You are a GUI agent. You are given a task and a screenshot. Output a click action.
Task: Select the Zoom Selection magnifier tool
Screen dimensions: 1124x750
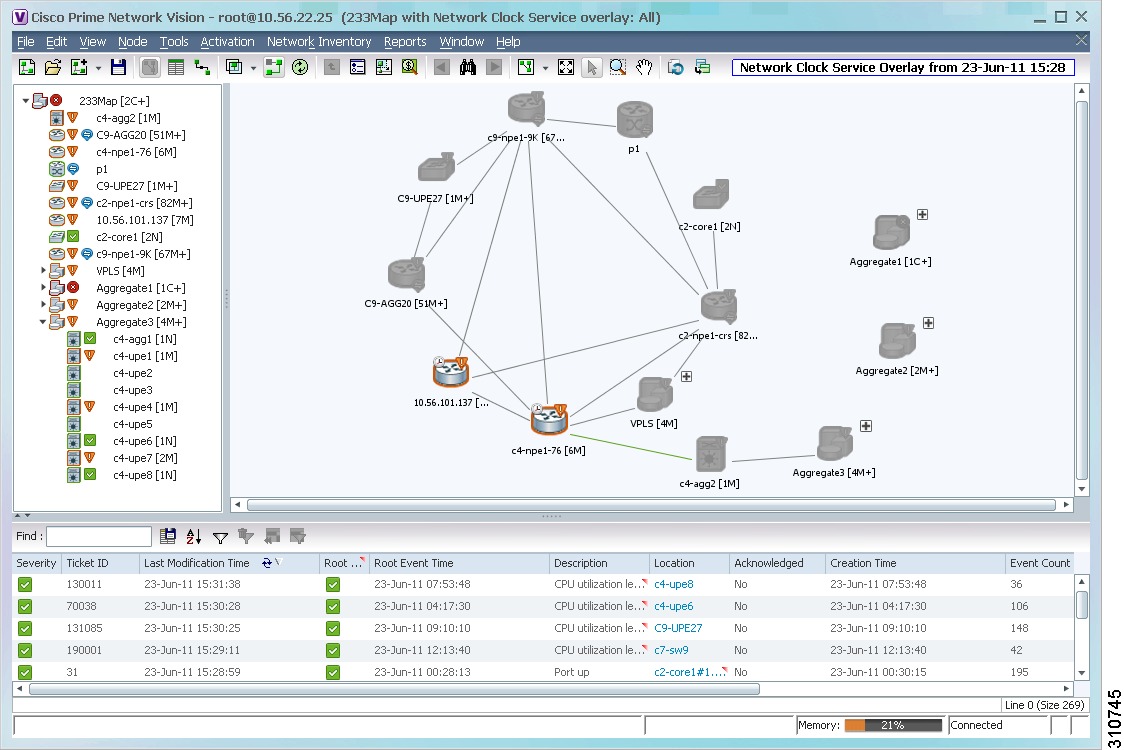click(x=618, y=67)
